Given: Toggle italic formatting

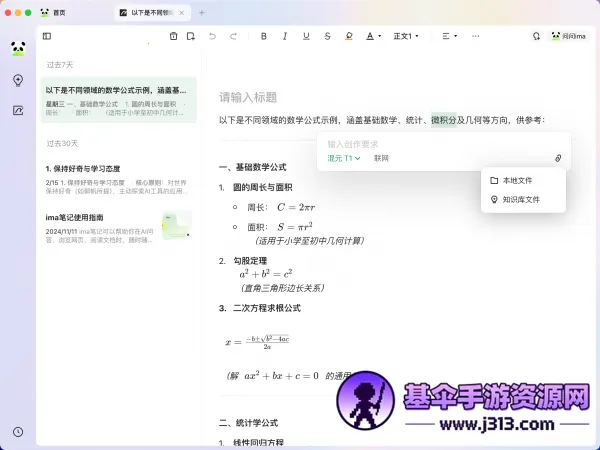Looking at the screenshot, I should [285, 36].
